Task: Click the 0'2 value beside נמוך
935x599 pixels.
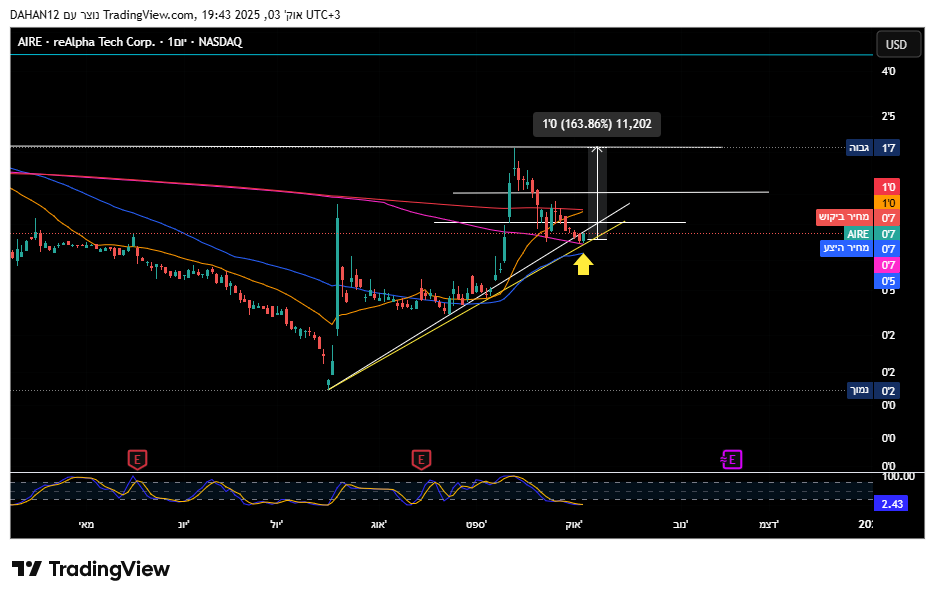Action: [887, 390]
